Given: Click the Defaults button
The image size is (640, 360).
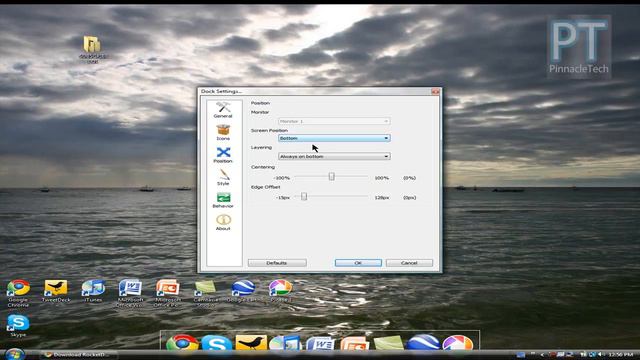Looking at the screenshot, I should click(277, 263).
